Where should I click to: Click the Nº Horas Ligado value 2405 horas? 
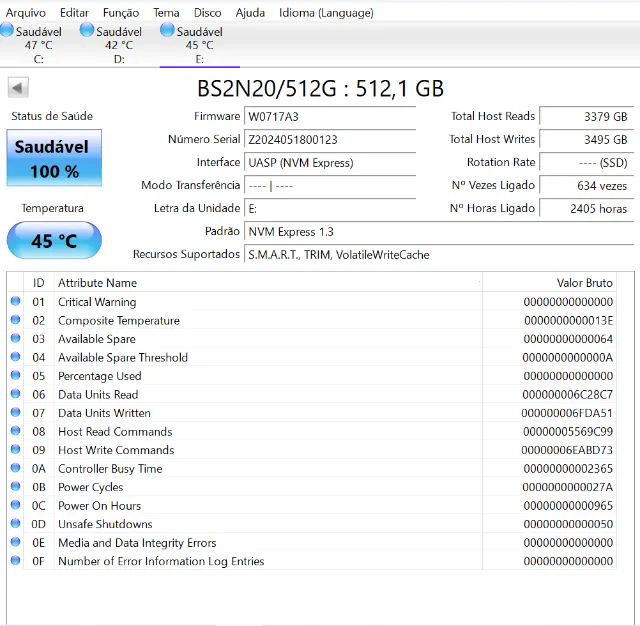click(587, 209)
